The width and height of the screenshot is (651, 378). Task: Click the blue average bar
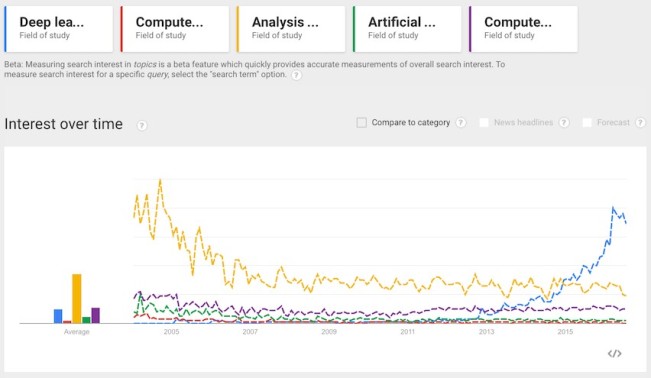coord(58,316)
